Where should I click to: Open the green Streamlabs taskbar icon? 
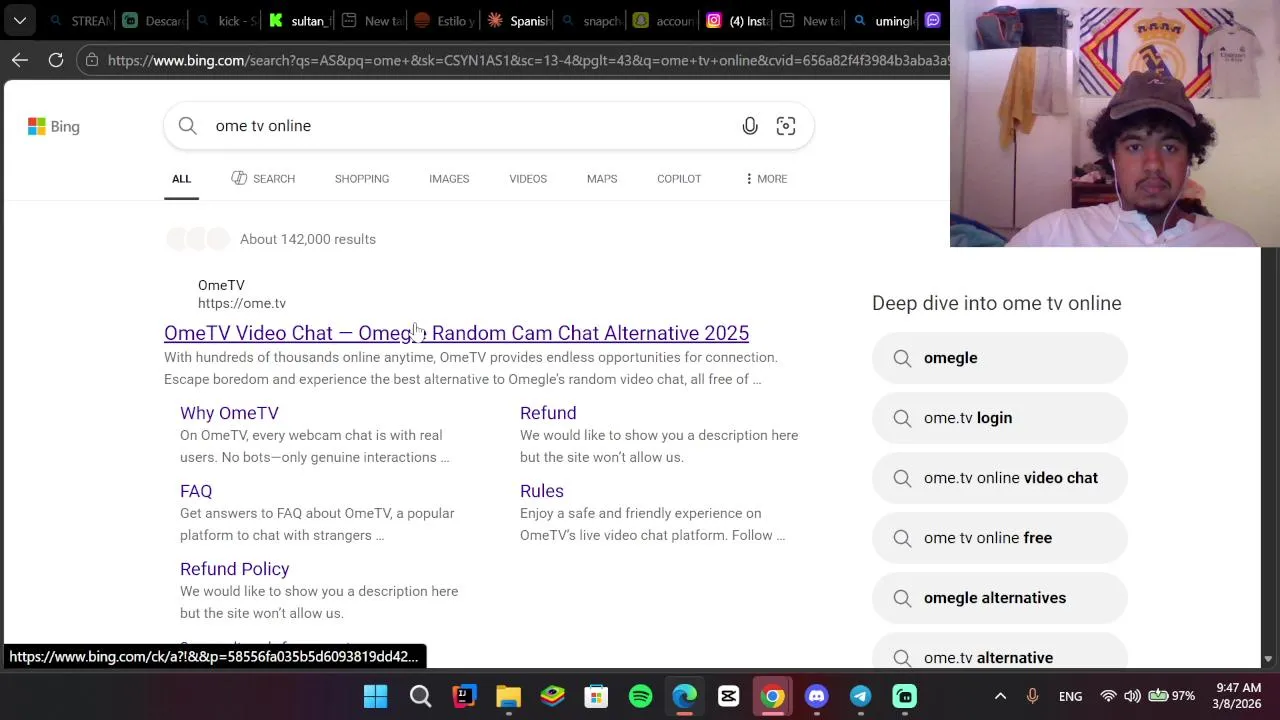(x=904, y=696)
